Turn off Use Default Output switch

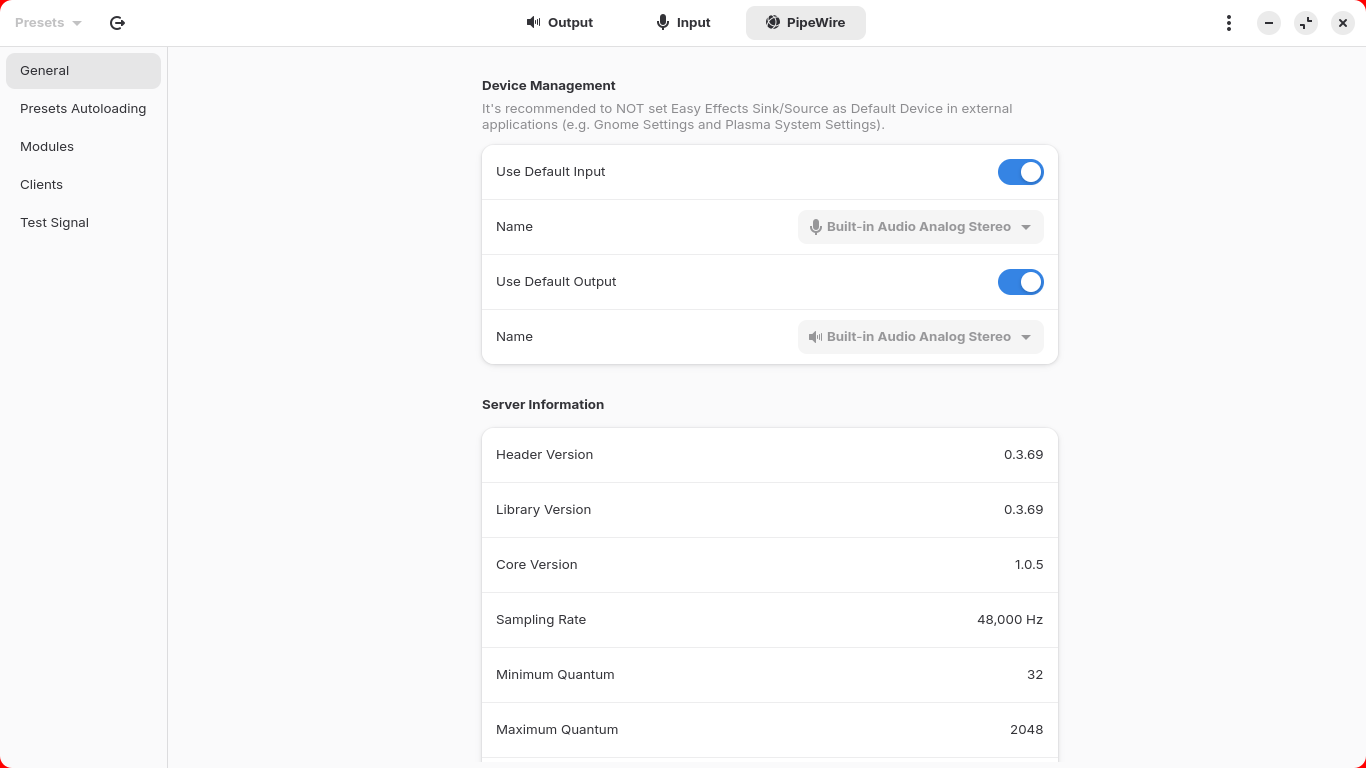pyautogui.click(x=1020, y=282)
